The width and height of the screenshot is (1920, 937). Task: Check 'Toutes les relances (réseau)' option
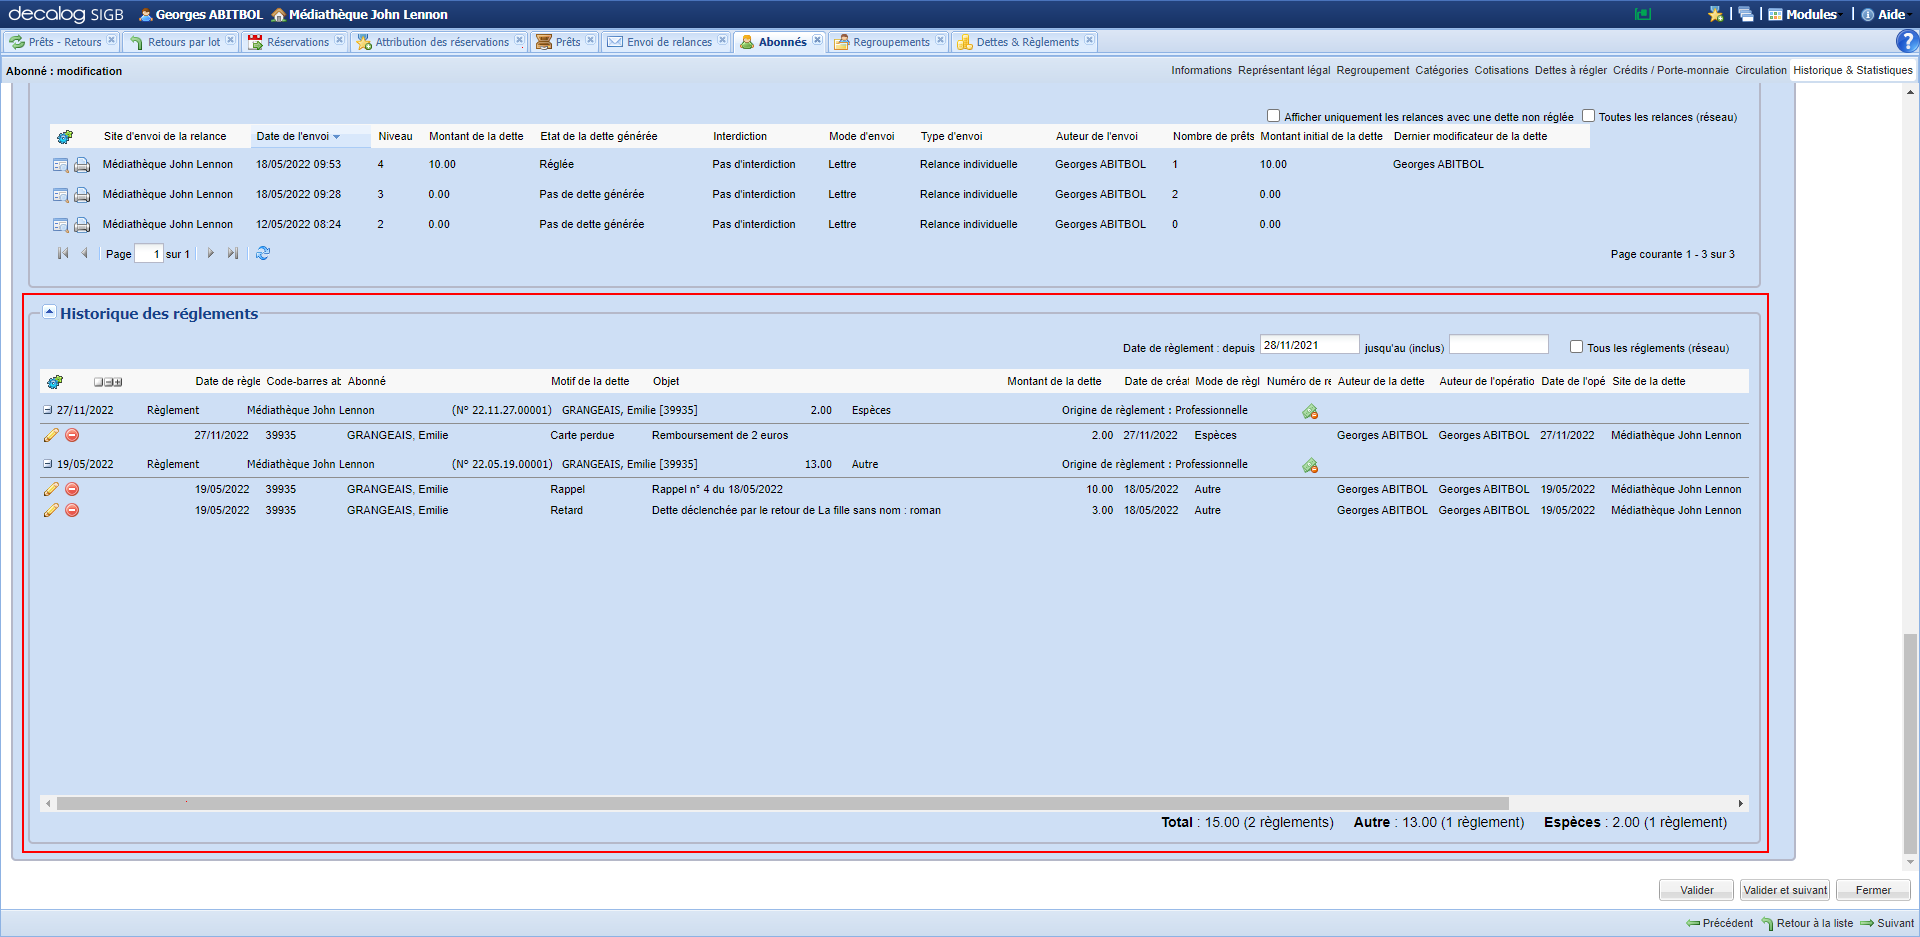[1588, 116]
